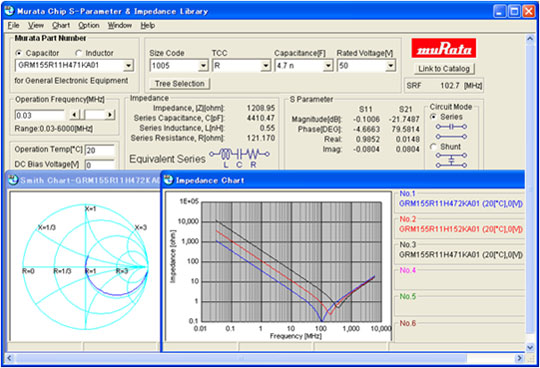Expand the Size Code dropdown
Screen dimensions: 540x368
204,65
